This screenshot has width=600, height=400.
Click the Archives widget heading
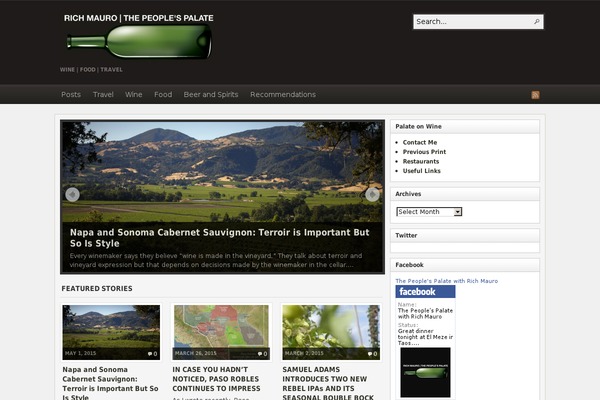[408, 194]
